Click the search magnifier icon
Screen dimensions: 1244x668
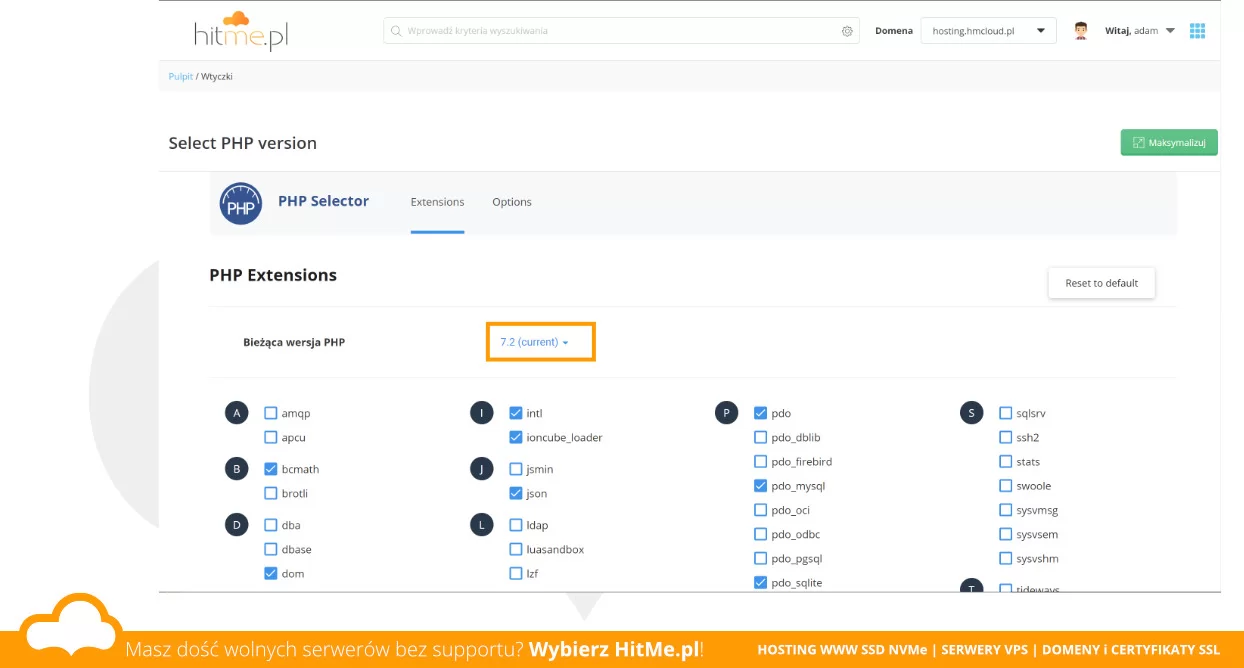[397, 31]
